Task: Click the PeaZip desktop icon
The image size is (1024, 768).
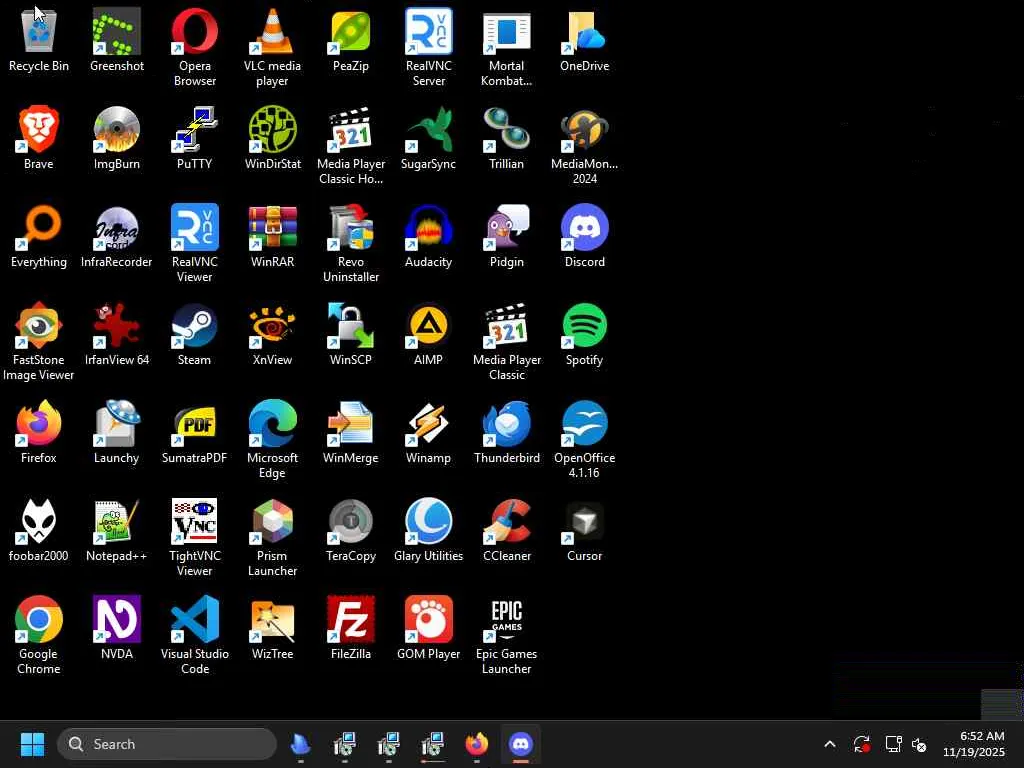Action: pos(351,31)
